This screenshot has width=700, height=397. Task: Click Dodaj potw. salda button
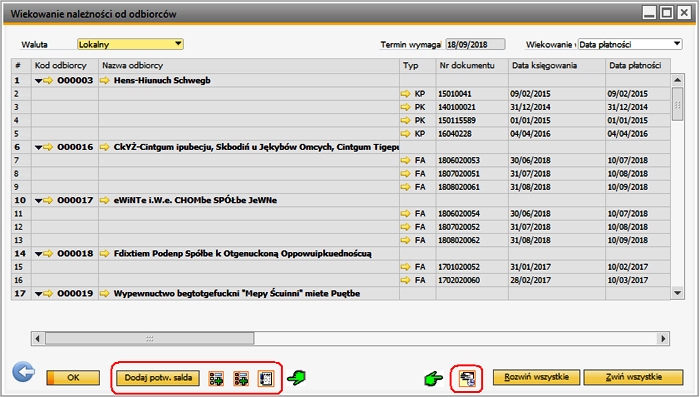point(158,378)
